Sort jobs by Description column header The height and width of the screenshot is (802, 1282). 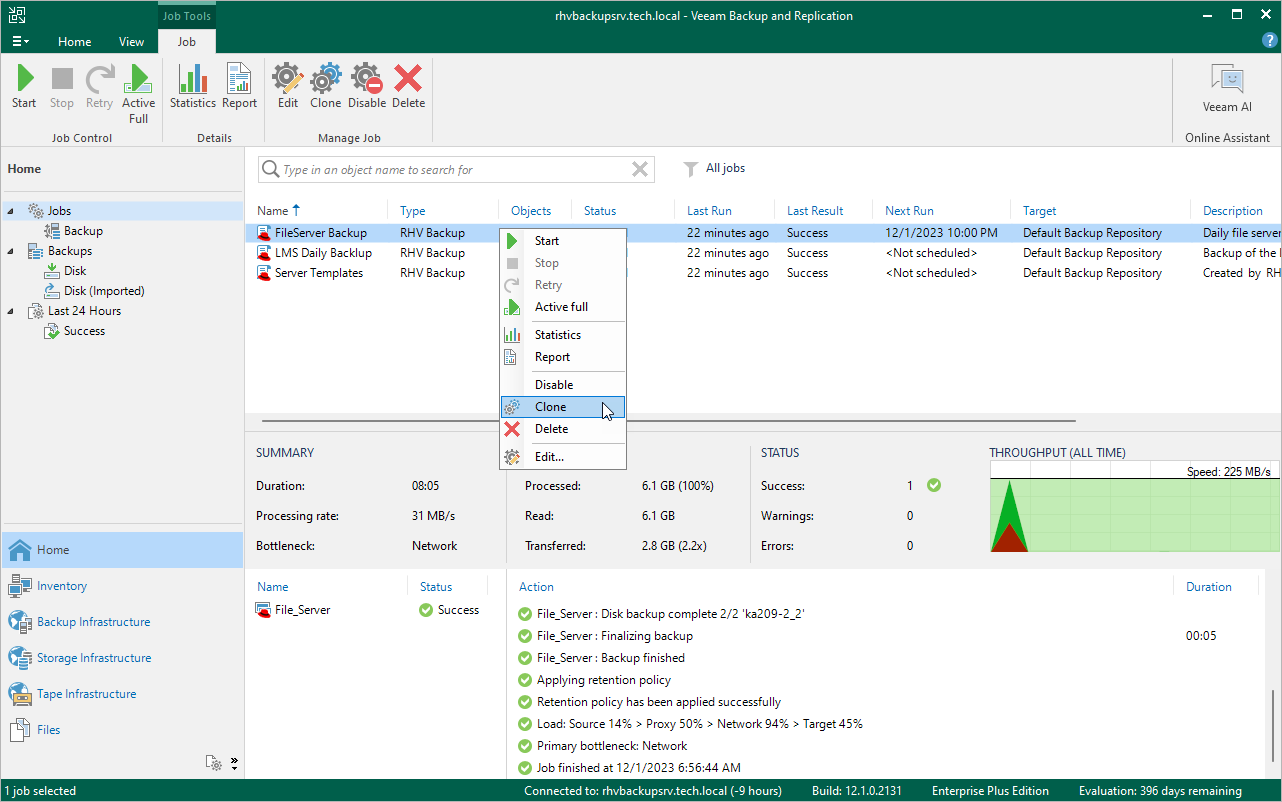[x=1233, y=211]
